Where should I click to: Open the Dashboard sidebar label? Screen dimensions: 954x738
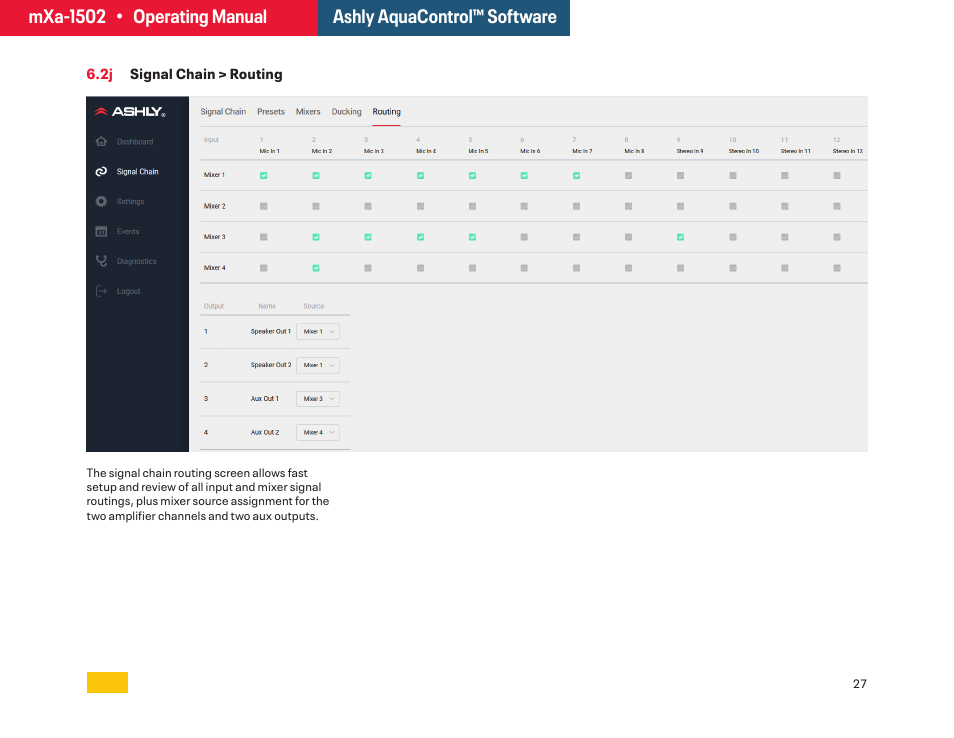135,142
